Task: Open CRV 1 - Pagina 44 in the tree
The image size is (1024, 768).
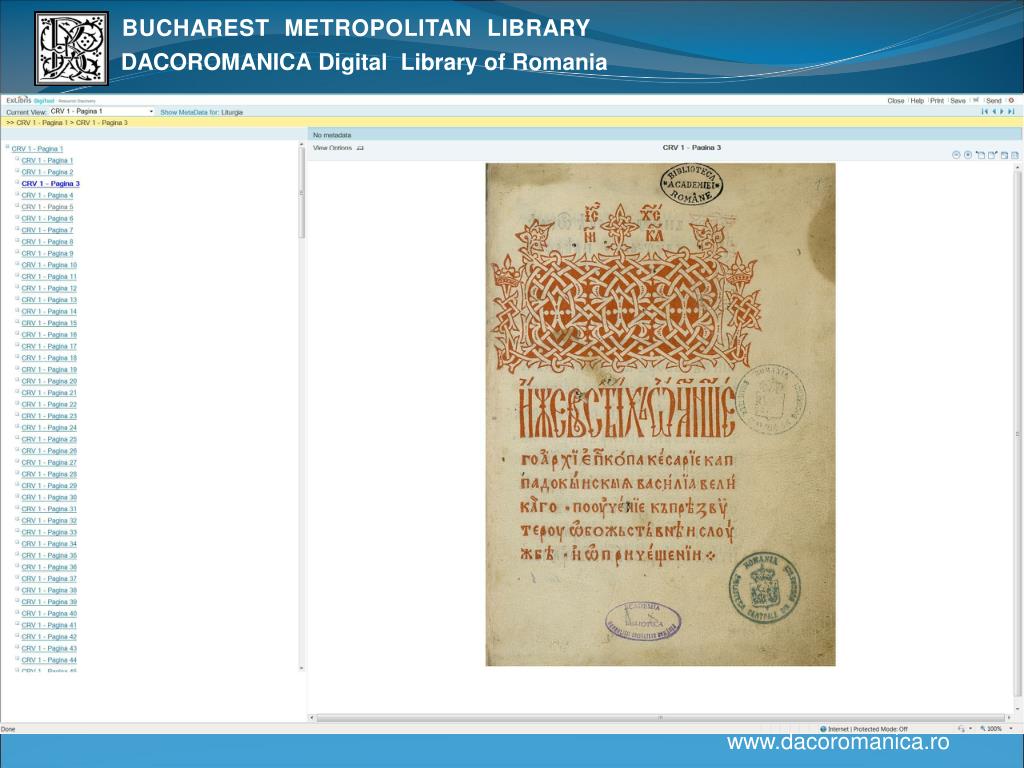Action: pos(49,660)
